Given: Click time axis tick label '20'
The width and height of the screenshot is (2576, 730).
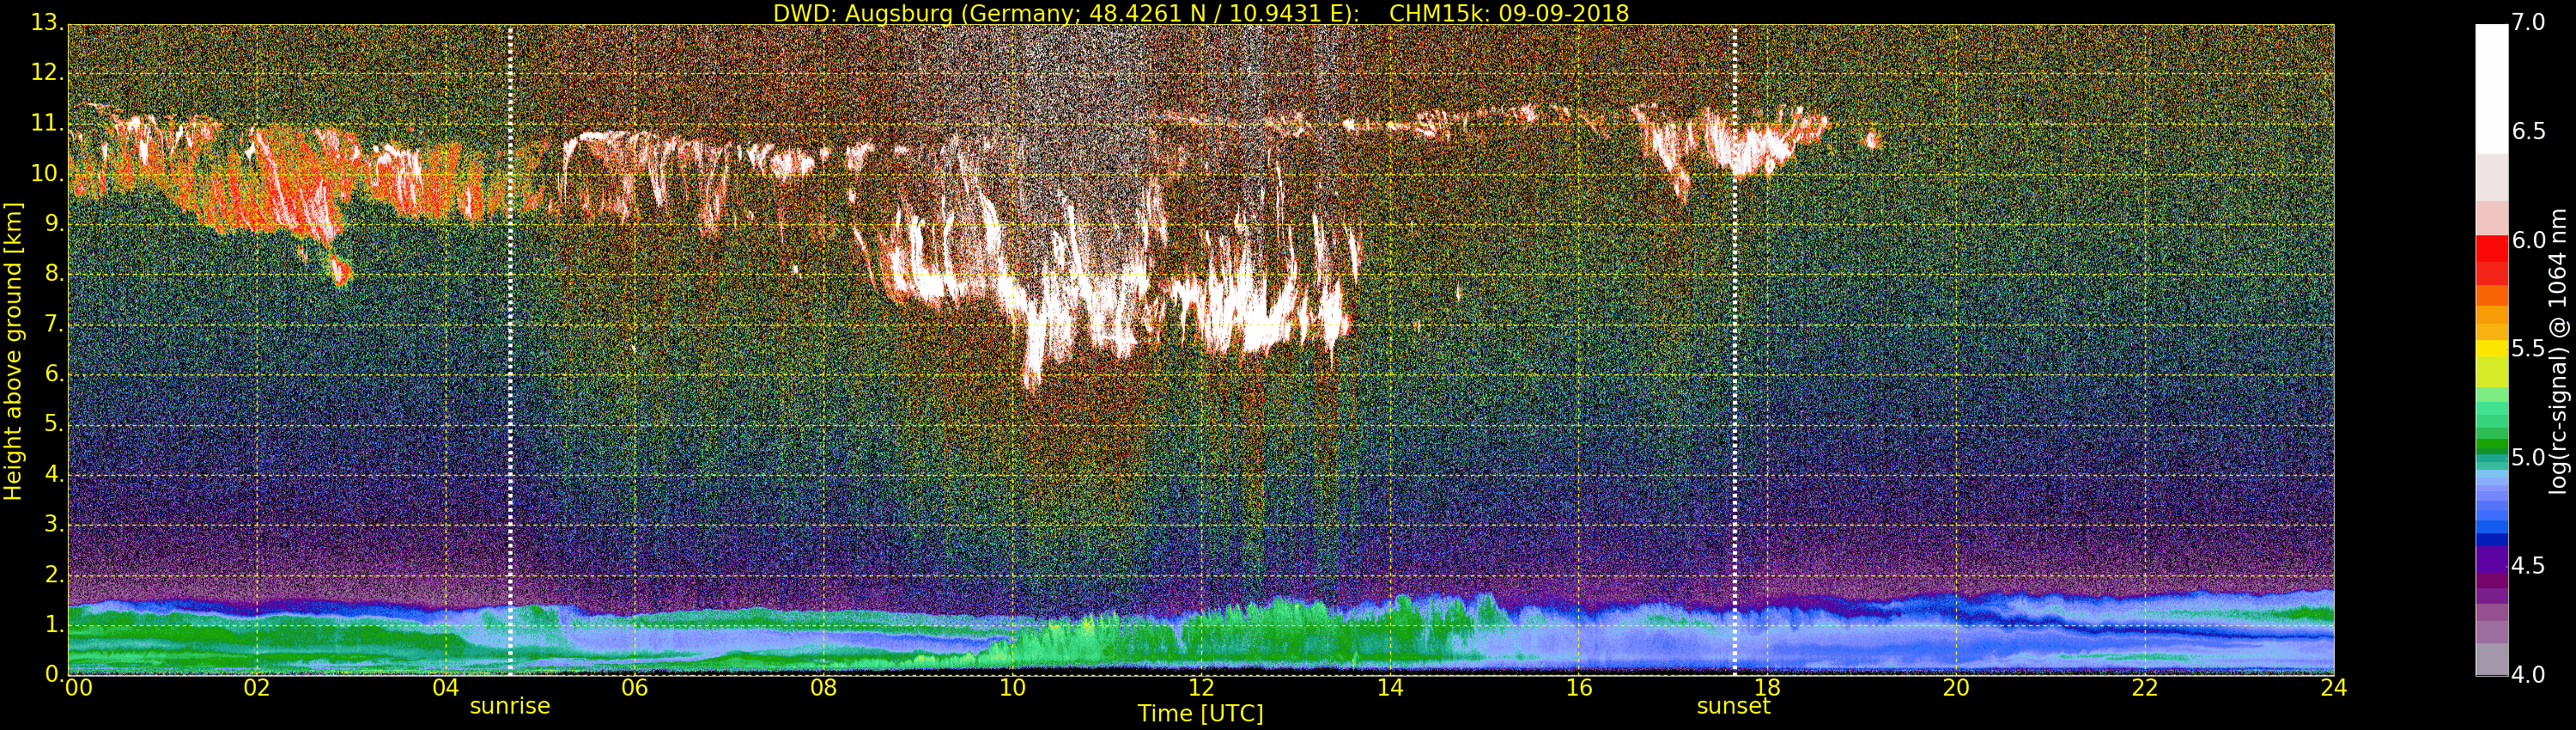Looking at the screenshot, I should pyautogui.click(x=1956, y=688).
